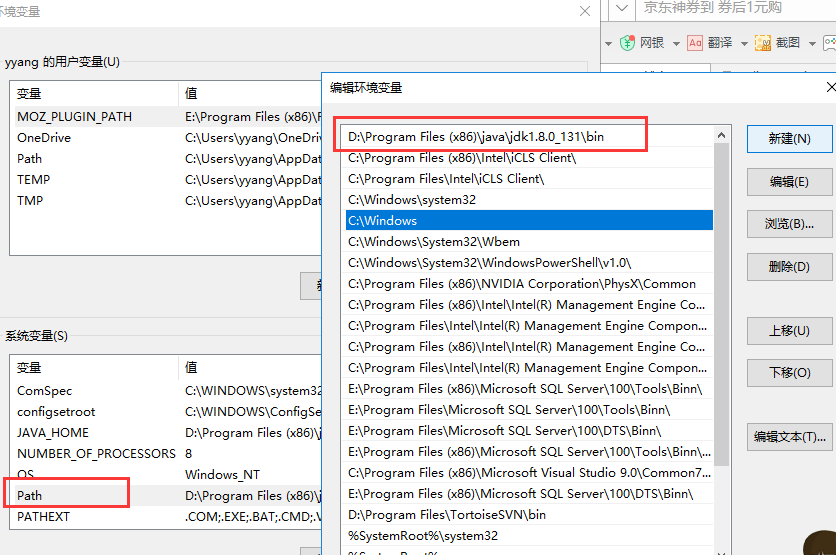This screenshot has width=836, height=555.
Task: Select NUMBER_OF_PROCESSORS system variable row
Action: pos(167,453)
